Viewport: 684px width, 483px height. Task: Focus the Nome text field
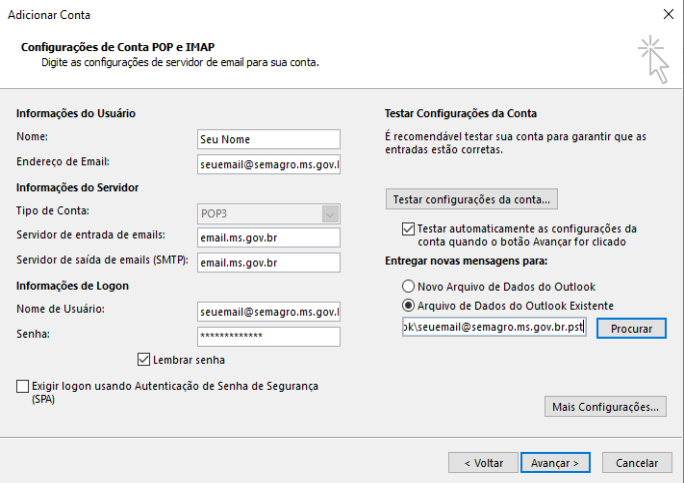coord(269,139)
